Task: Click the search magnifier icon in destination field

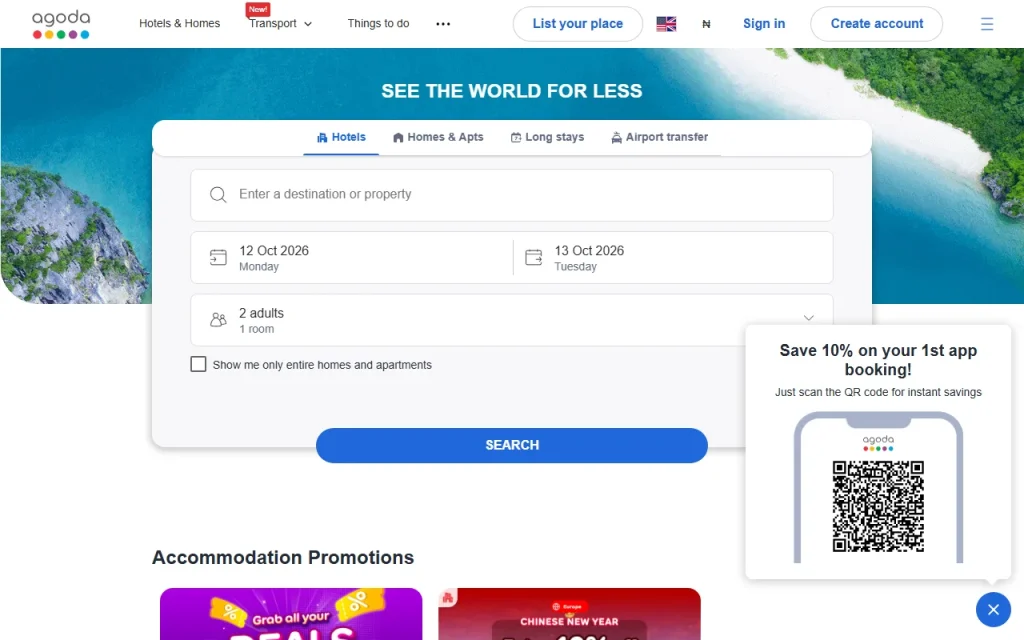Action: pos(218,195)
